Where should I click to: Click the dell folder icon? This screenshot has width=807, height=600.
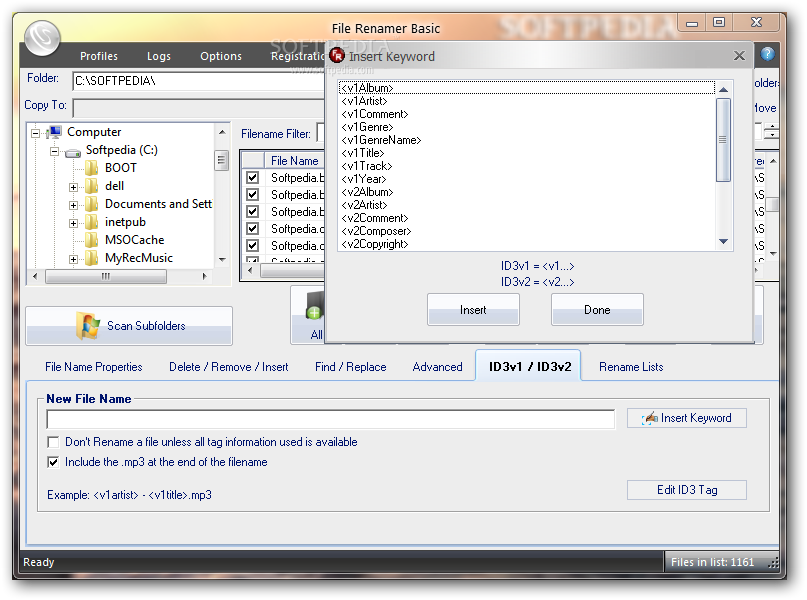point(92,186)
